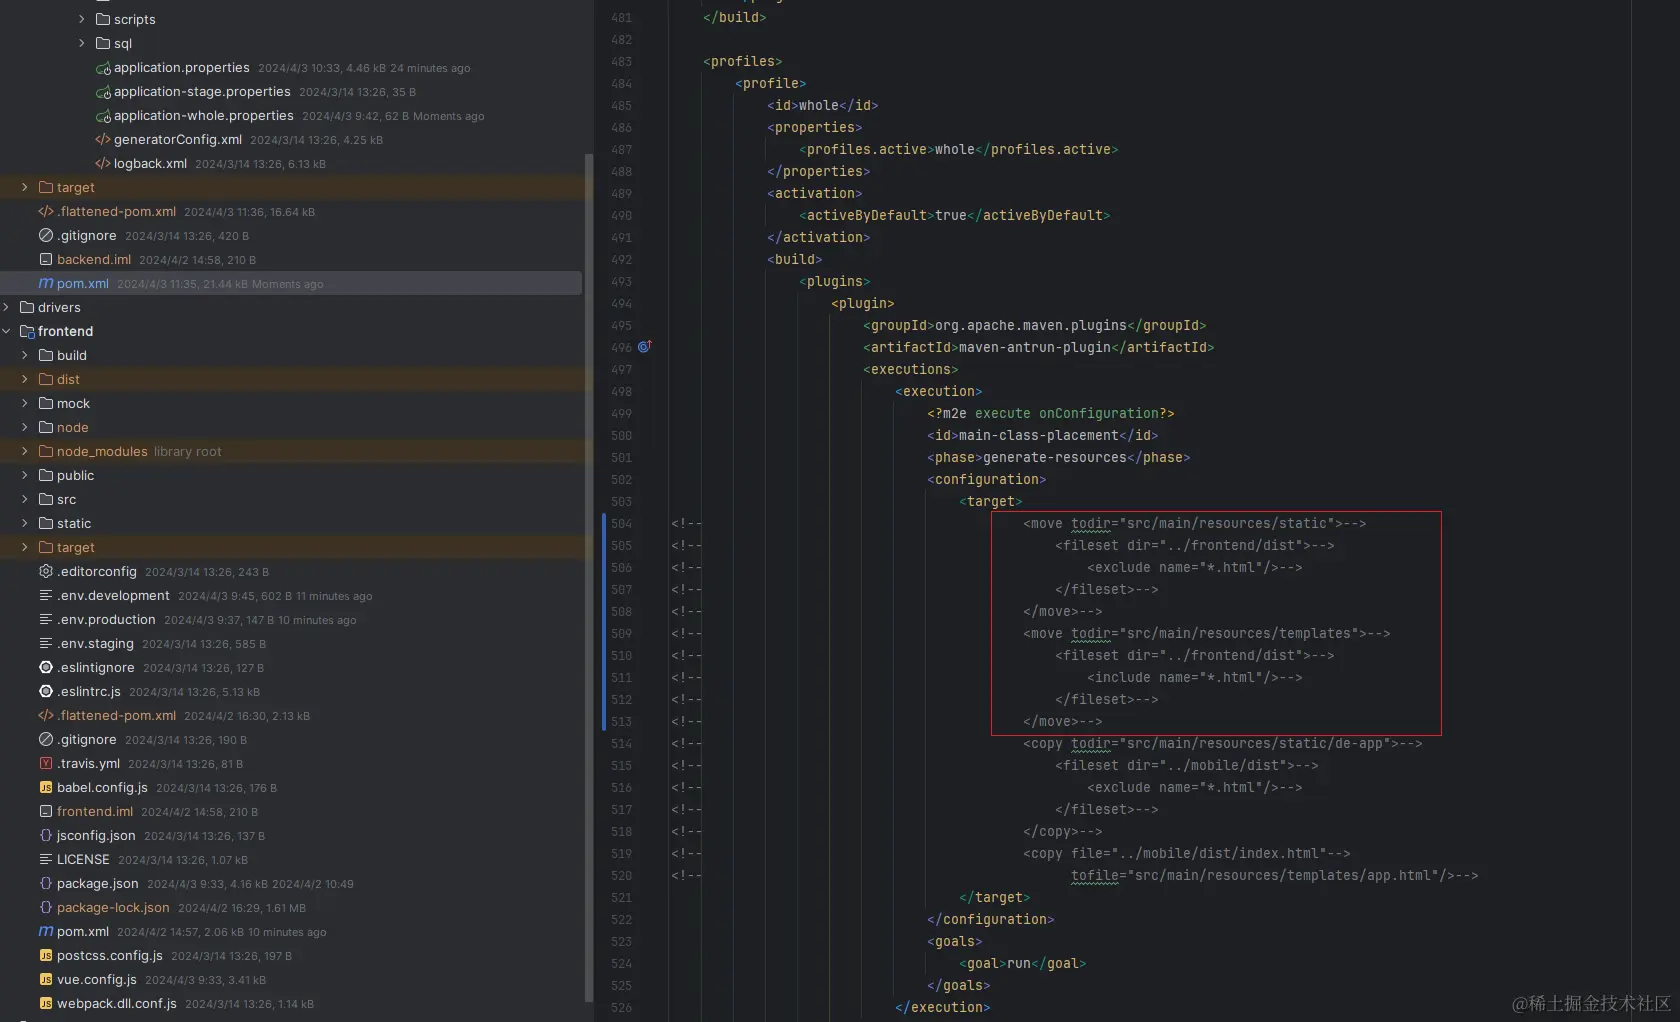This screenshot has height=1022, width=1680.
Task: Click the logback.xml XML icon
Action: click(x=103, y=164)
